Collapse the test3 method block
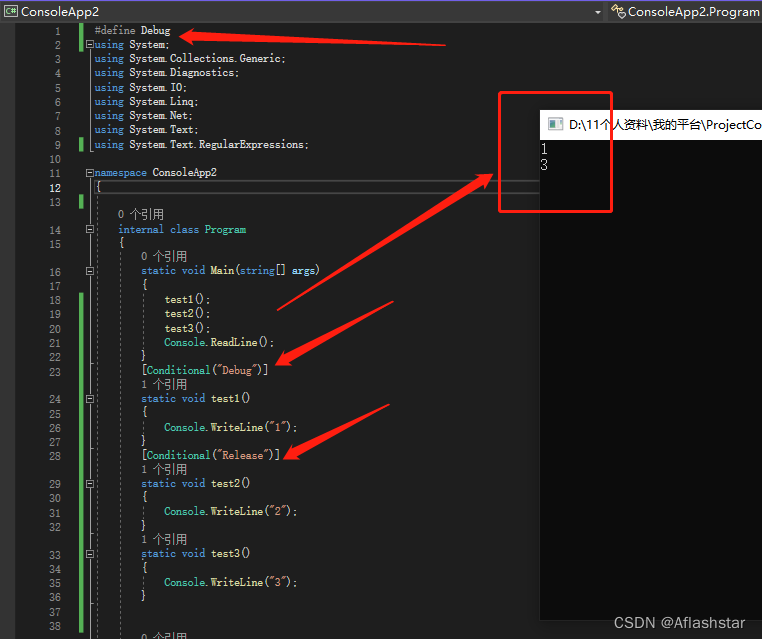This screenshot has width=762, height=639. (x=89, y=553)
